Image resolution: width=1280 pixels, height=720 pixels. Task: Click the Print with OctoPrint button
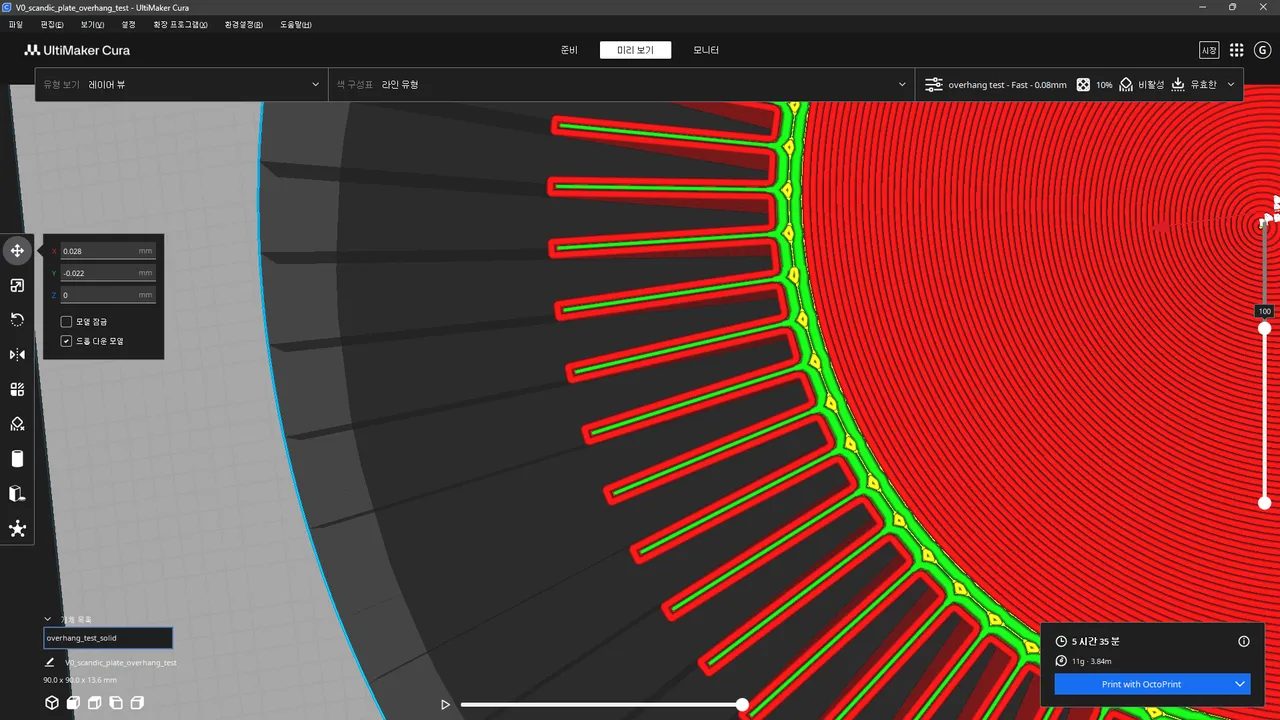[x=1141, y=684]
